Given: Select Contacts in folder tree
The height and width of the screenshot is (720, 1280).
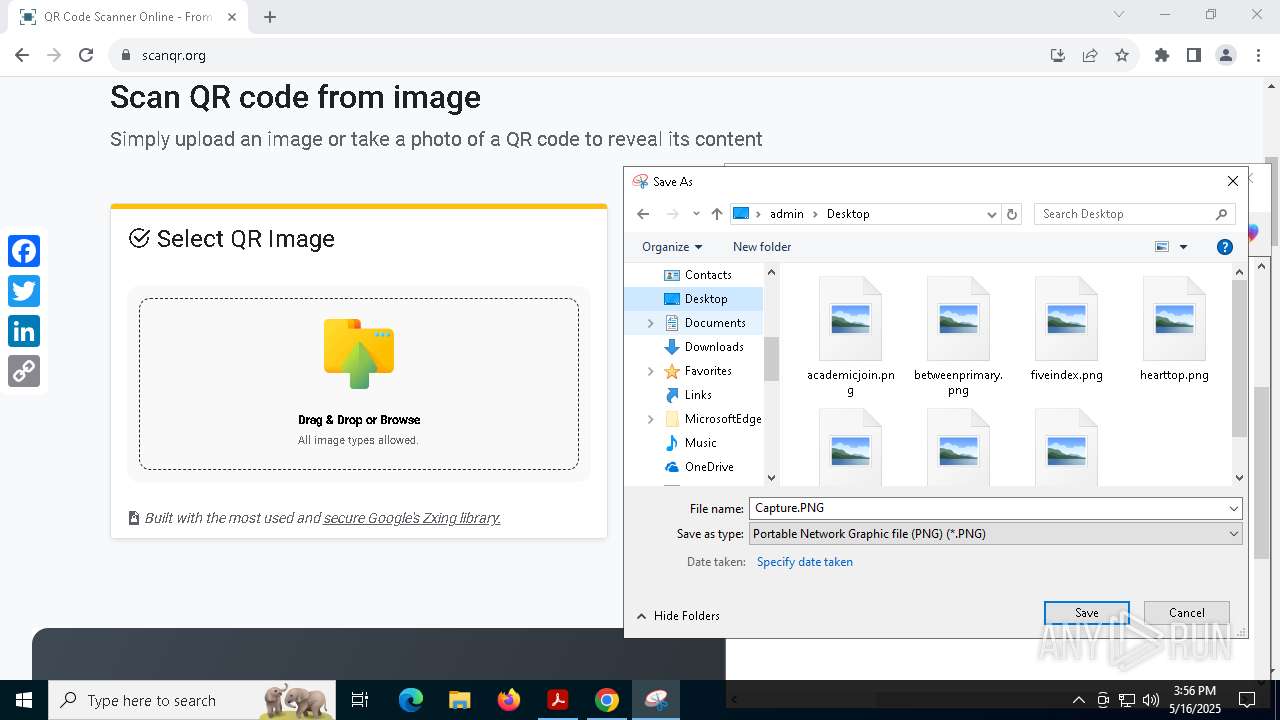Looking at the screenshot, I should point(708,275).
